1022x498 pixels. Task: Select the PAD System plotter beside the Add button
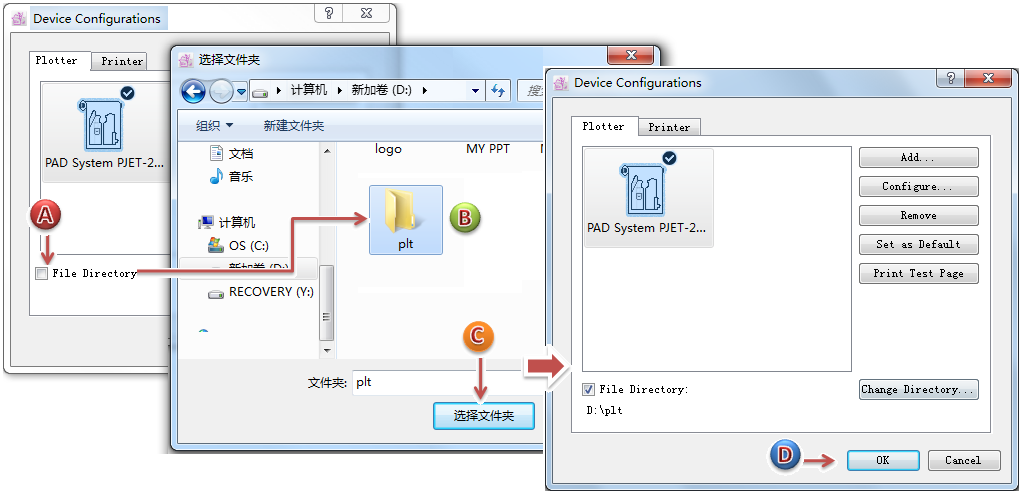pyautogui.click(x=648, y=198)
